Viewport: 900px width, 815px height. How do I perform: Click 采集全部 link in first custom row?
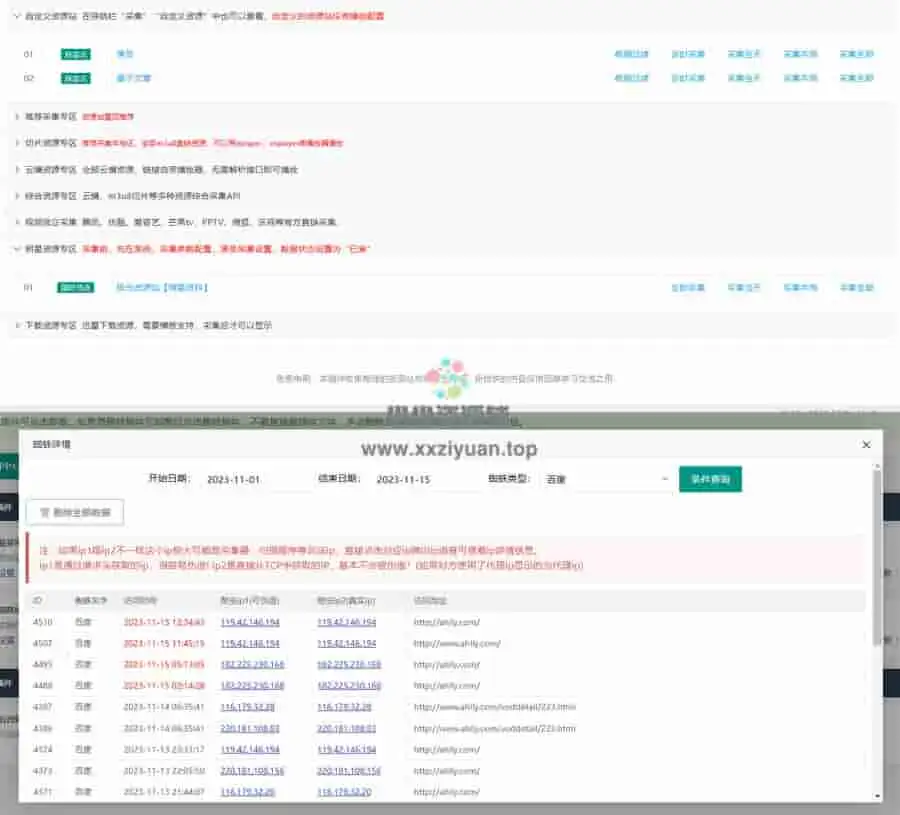[856, 54]
